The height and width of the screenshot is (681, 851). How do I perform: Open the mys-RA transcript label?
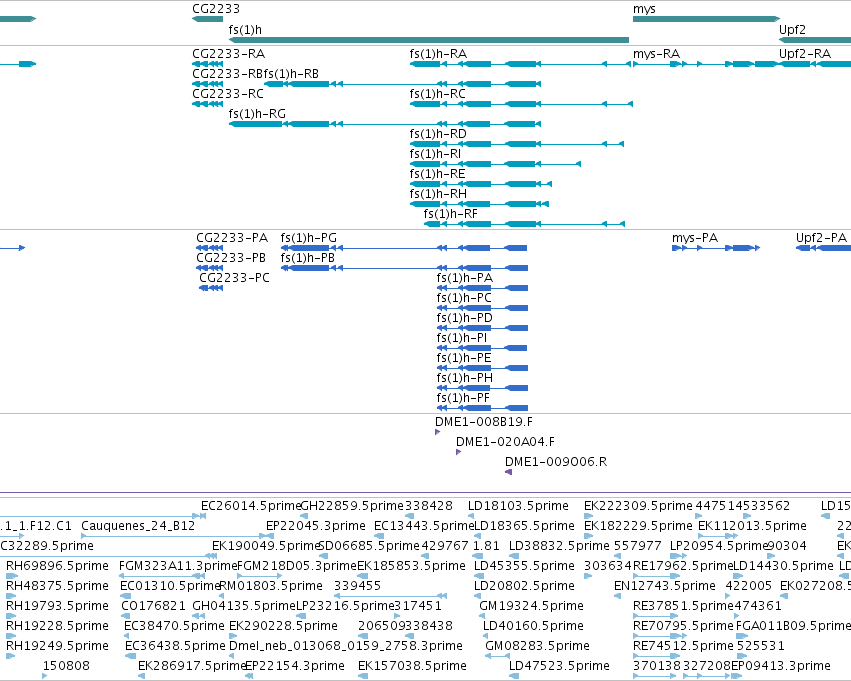click(656, 54)
